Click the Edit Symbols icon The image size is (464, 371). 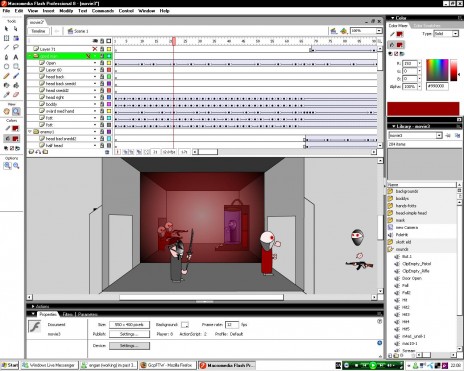point(344,31)
